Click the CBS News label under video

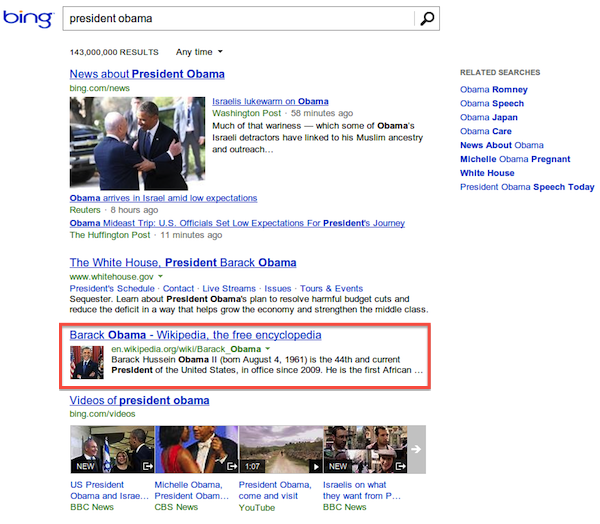(176, 507)
